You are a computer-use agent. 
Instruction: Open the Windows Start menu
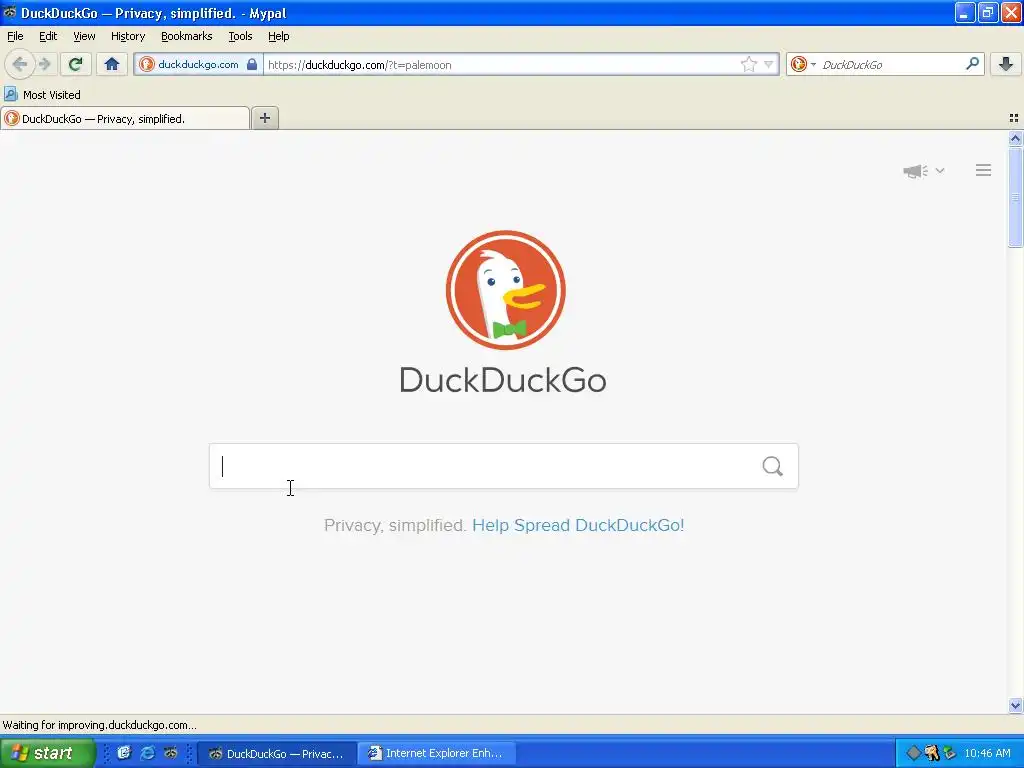[48, 753]
